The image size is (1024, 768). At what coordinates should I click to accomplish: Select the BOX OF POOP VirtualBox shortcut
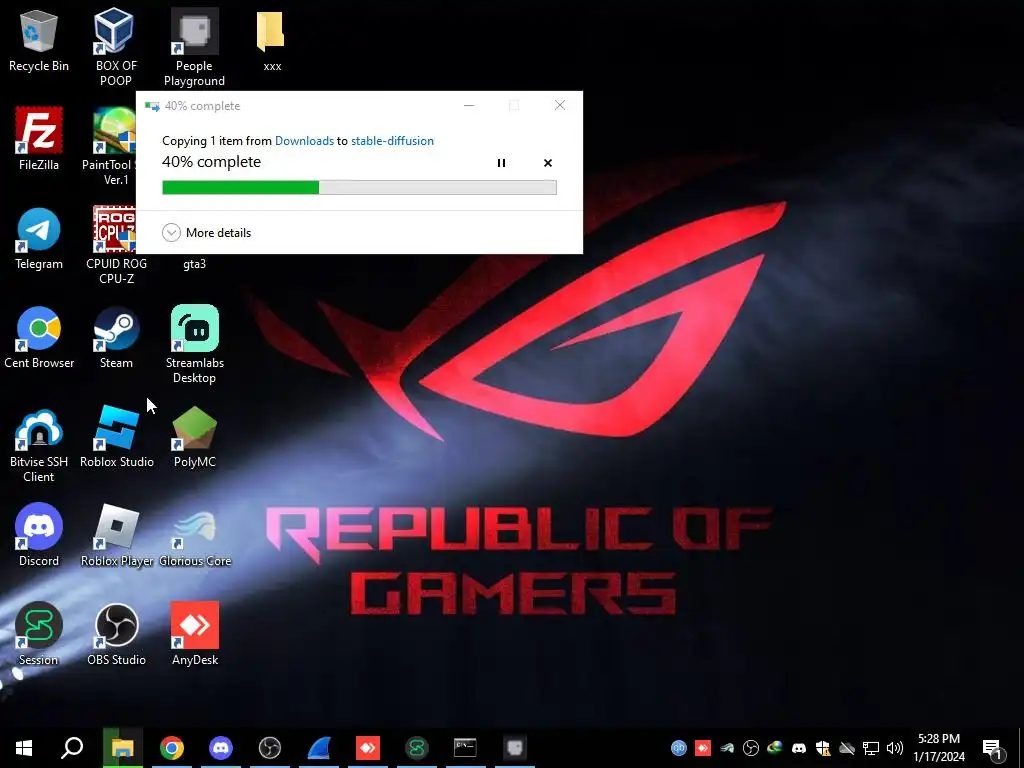pyautogui.click(x=116, y=47)
